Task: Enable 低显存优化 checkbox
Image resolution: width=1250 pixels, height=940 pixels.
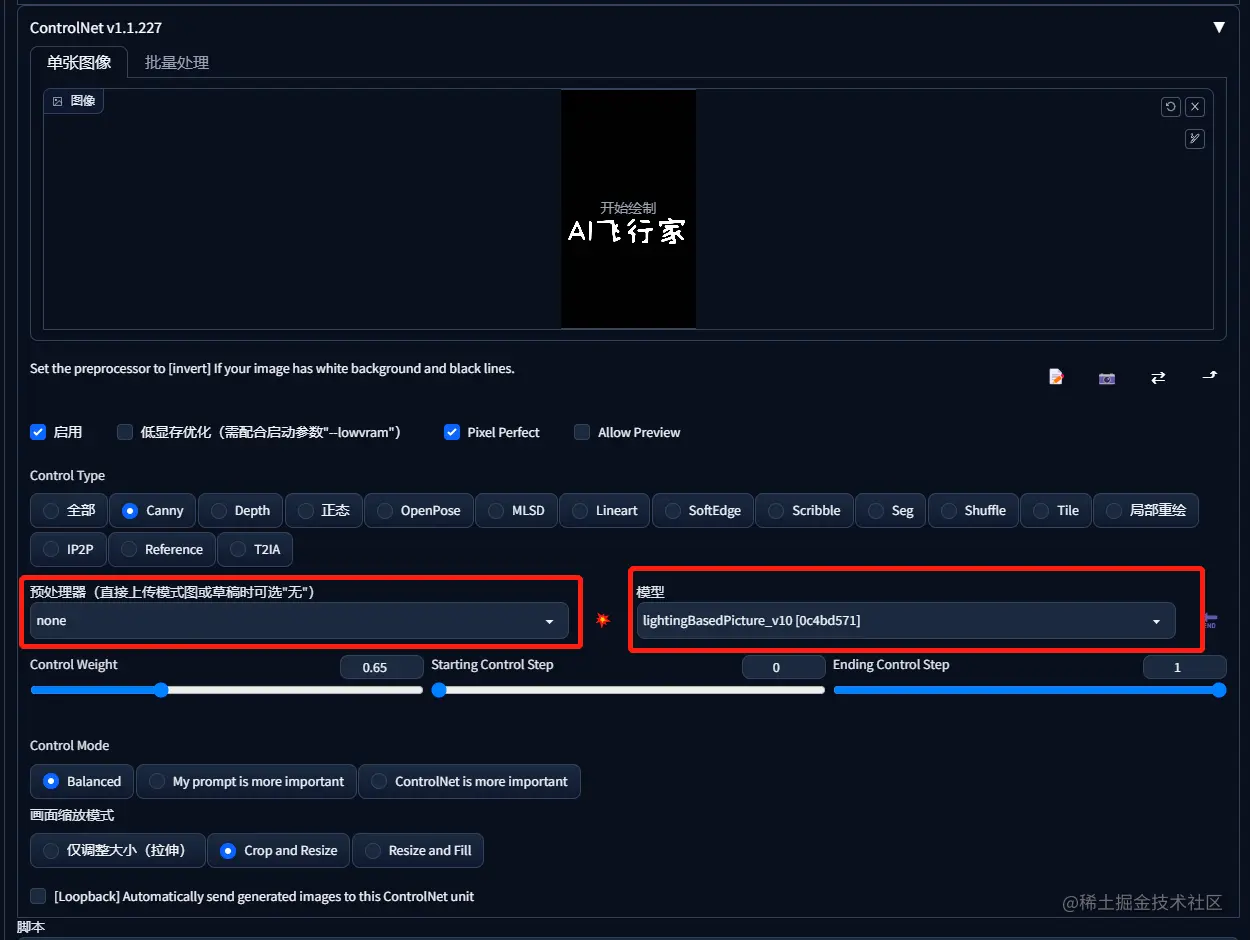Action: click(x=125, y=432)
